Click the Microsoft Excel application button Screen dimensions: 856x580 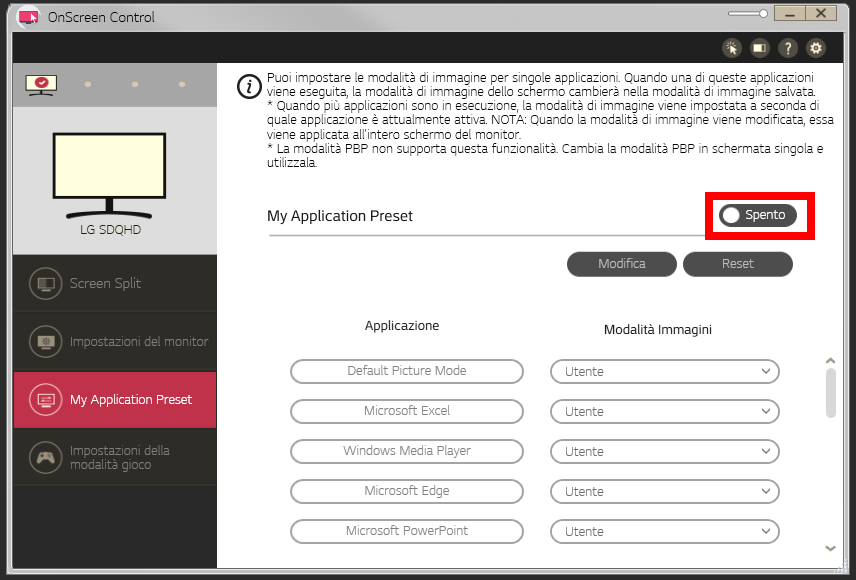point(407,411)
